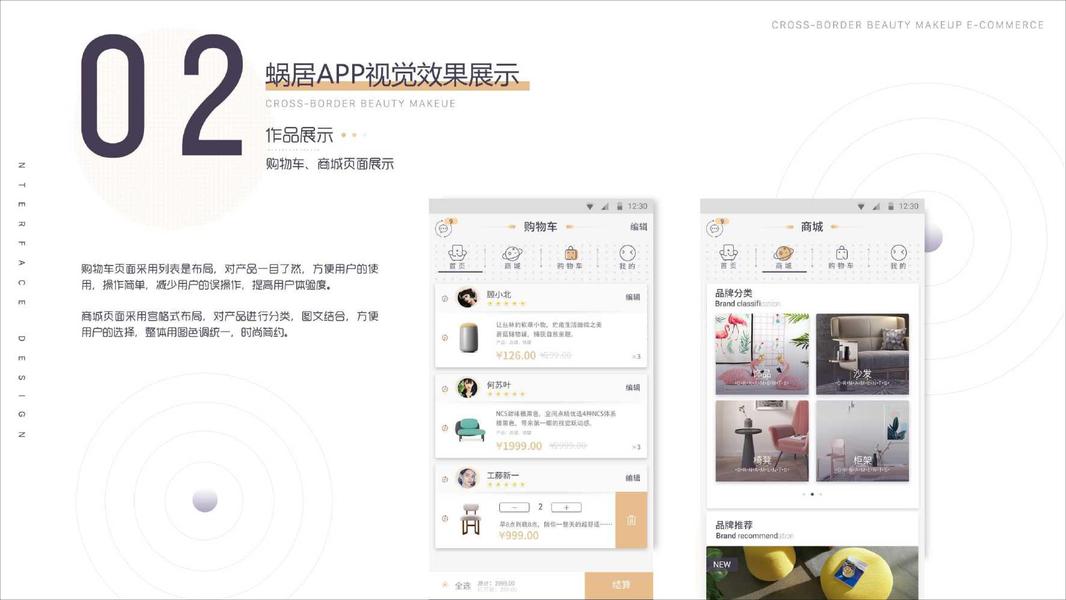Image resolution: width=1066 pixels, height=600 pixels.
Task: Open the 椅凳 pink chair category card
Action: pyautogui.click(x=762, y=441)
